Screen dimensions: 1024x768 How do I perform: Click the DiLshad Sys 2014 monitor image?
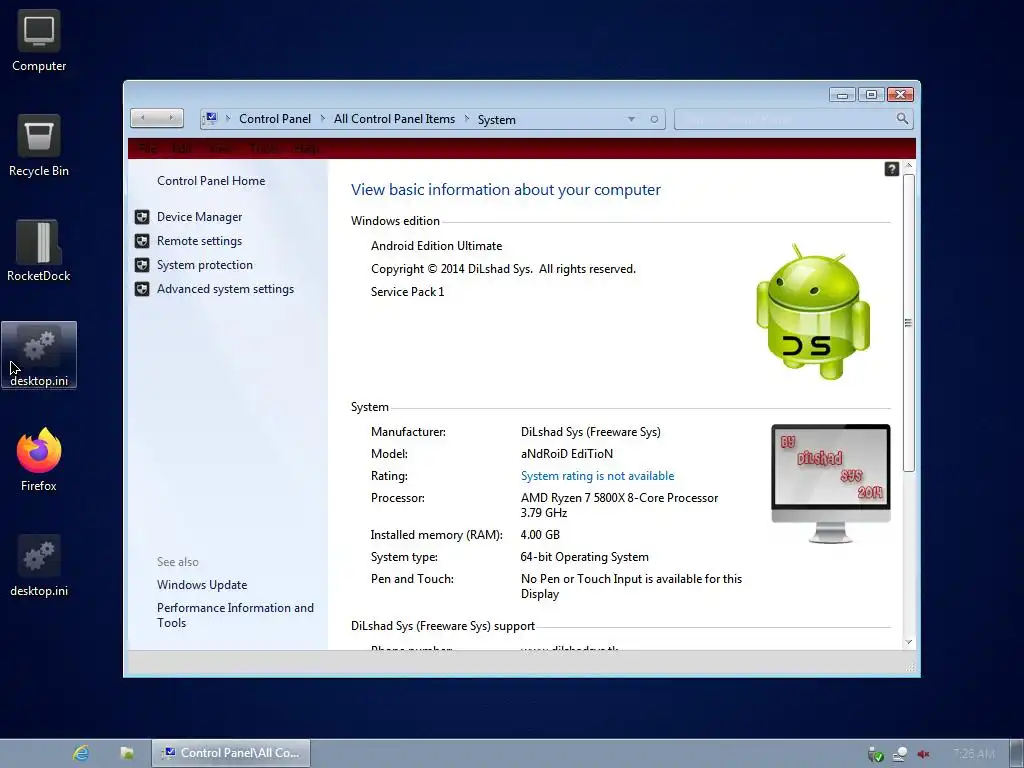(x=831, y=484)
